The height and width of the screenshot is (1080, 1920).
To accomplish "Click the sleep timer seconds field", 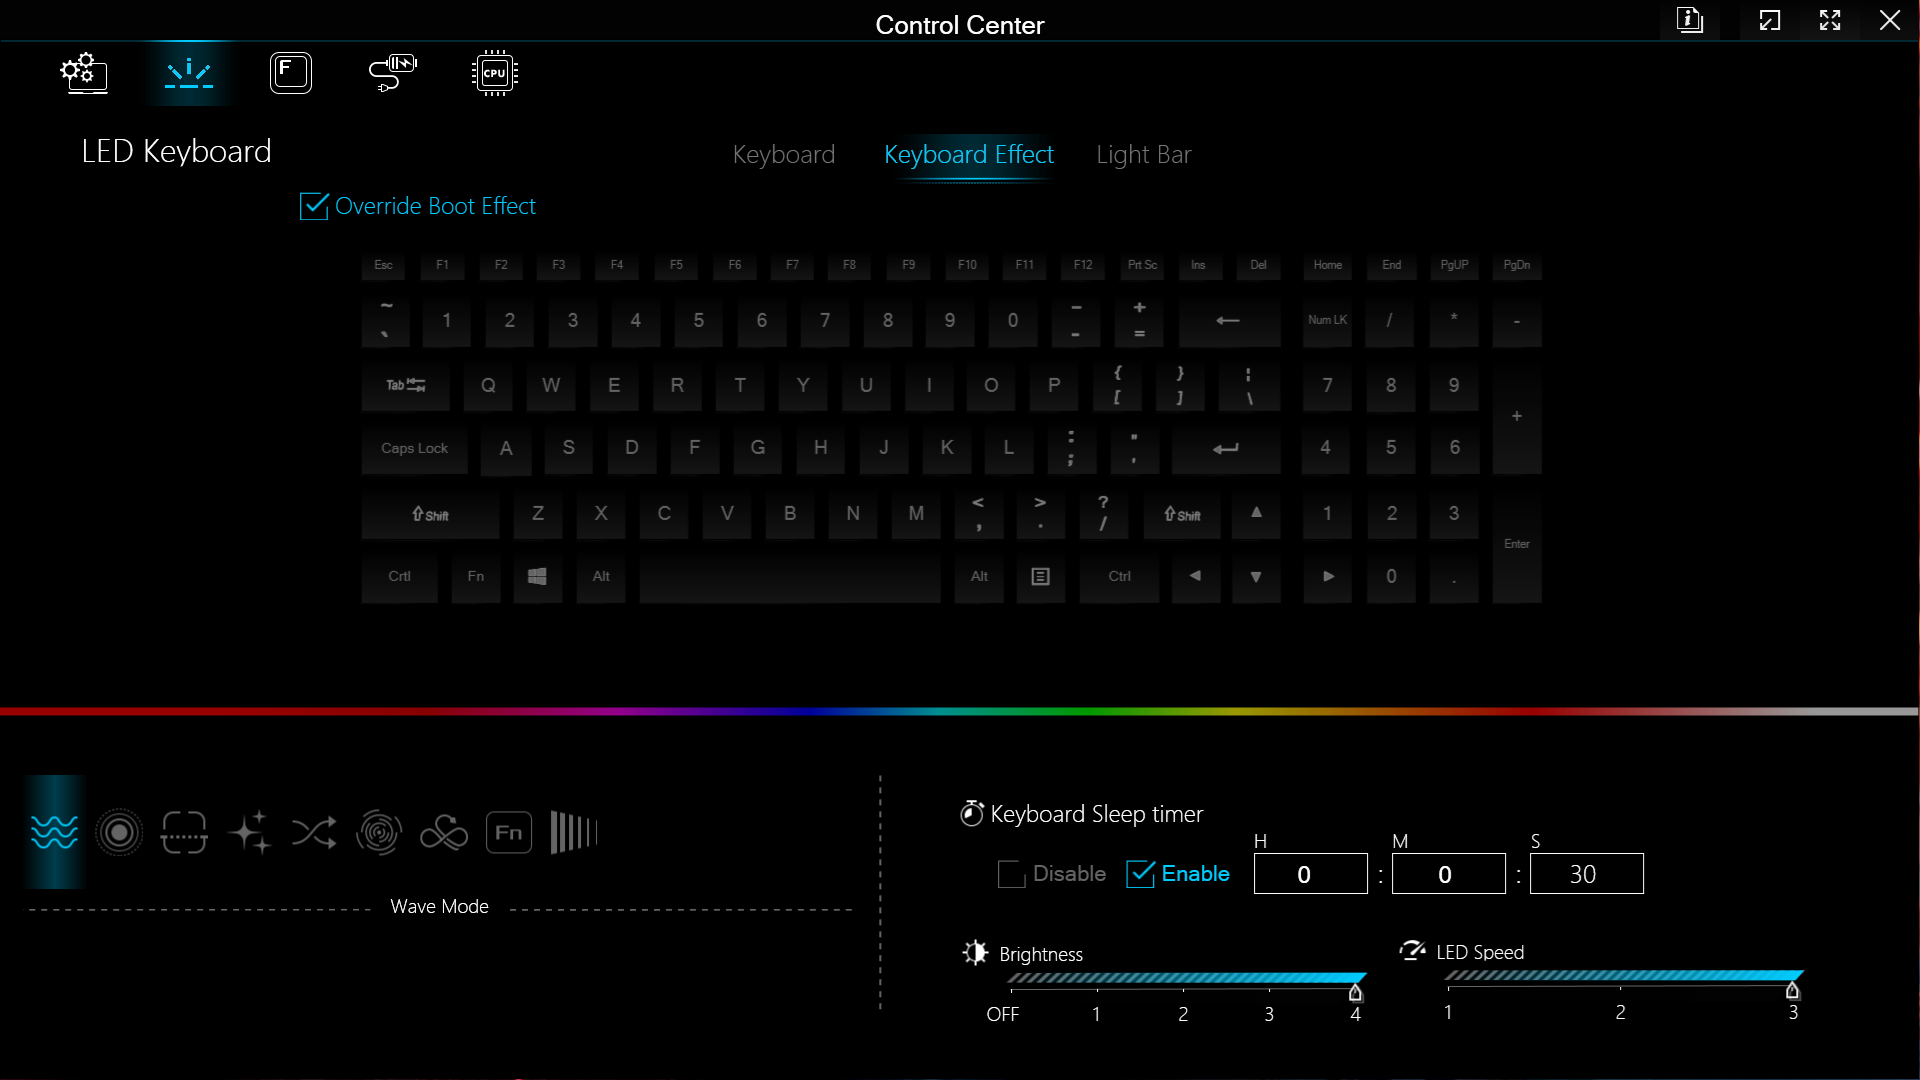I will point(1586,874).
